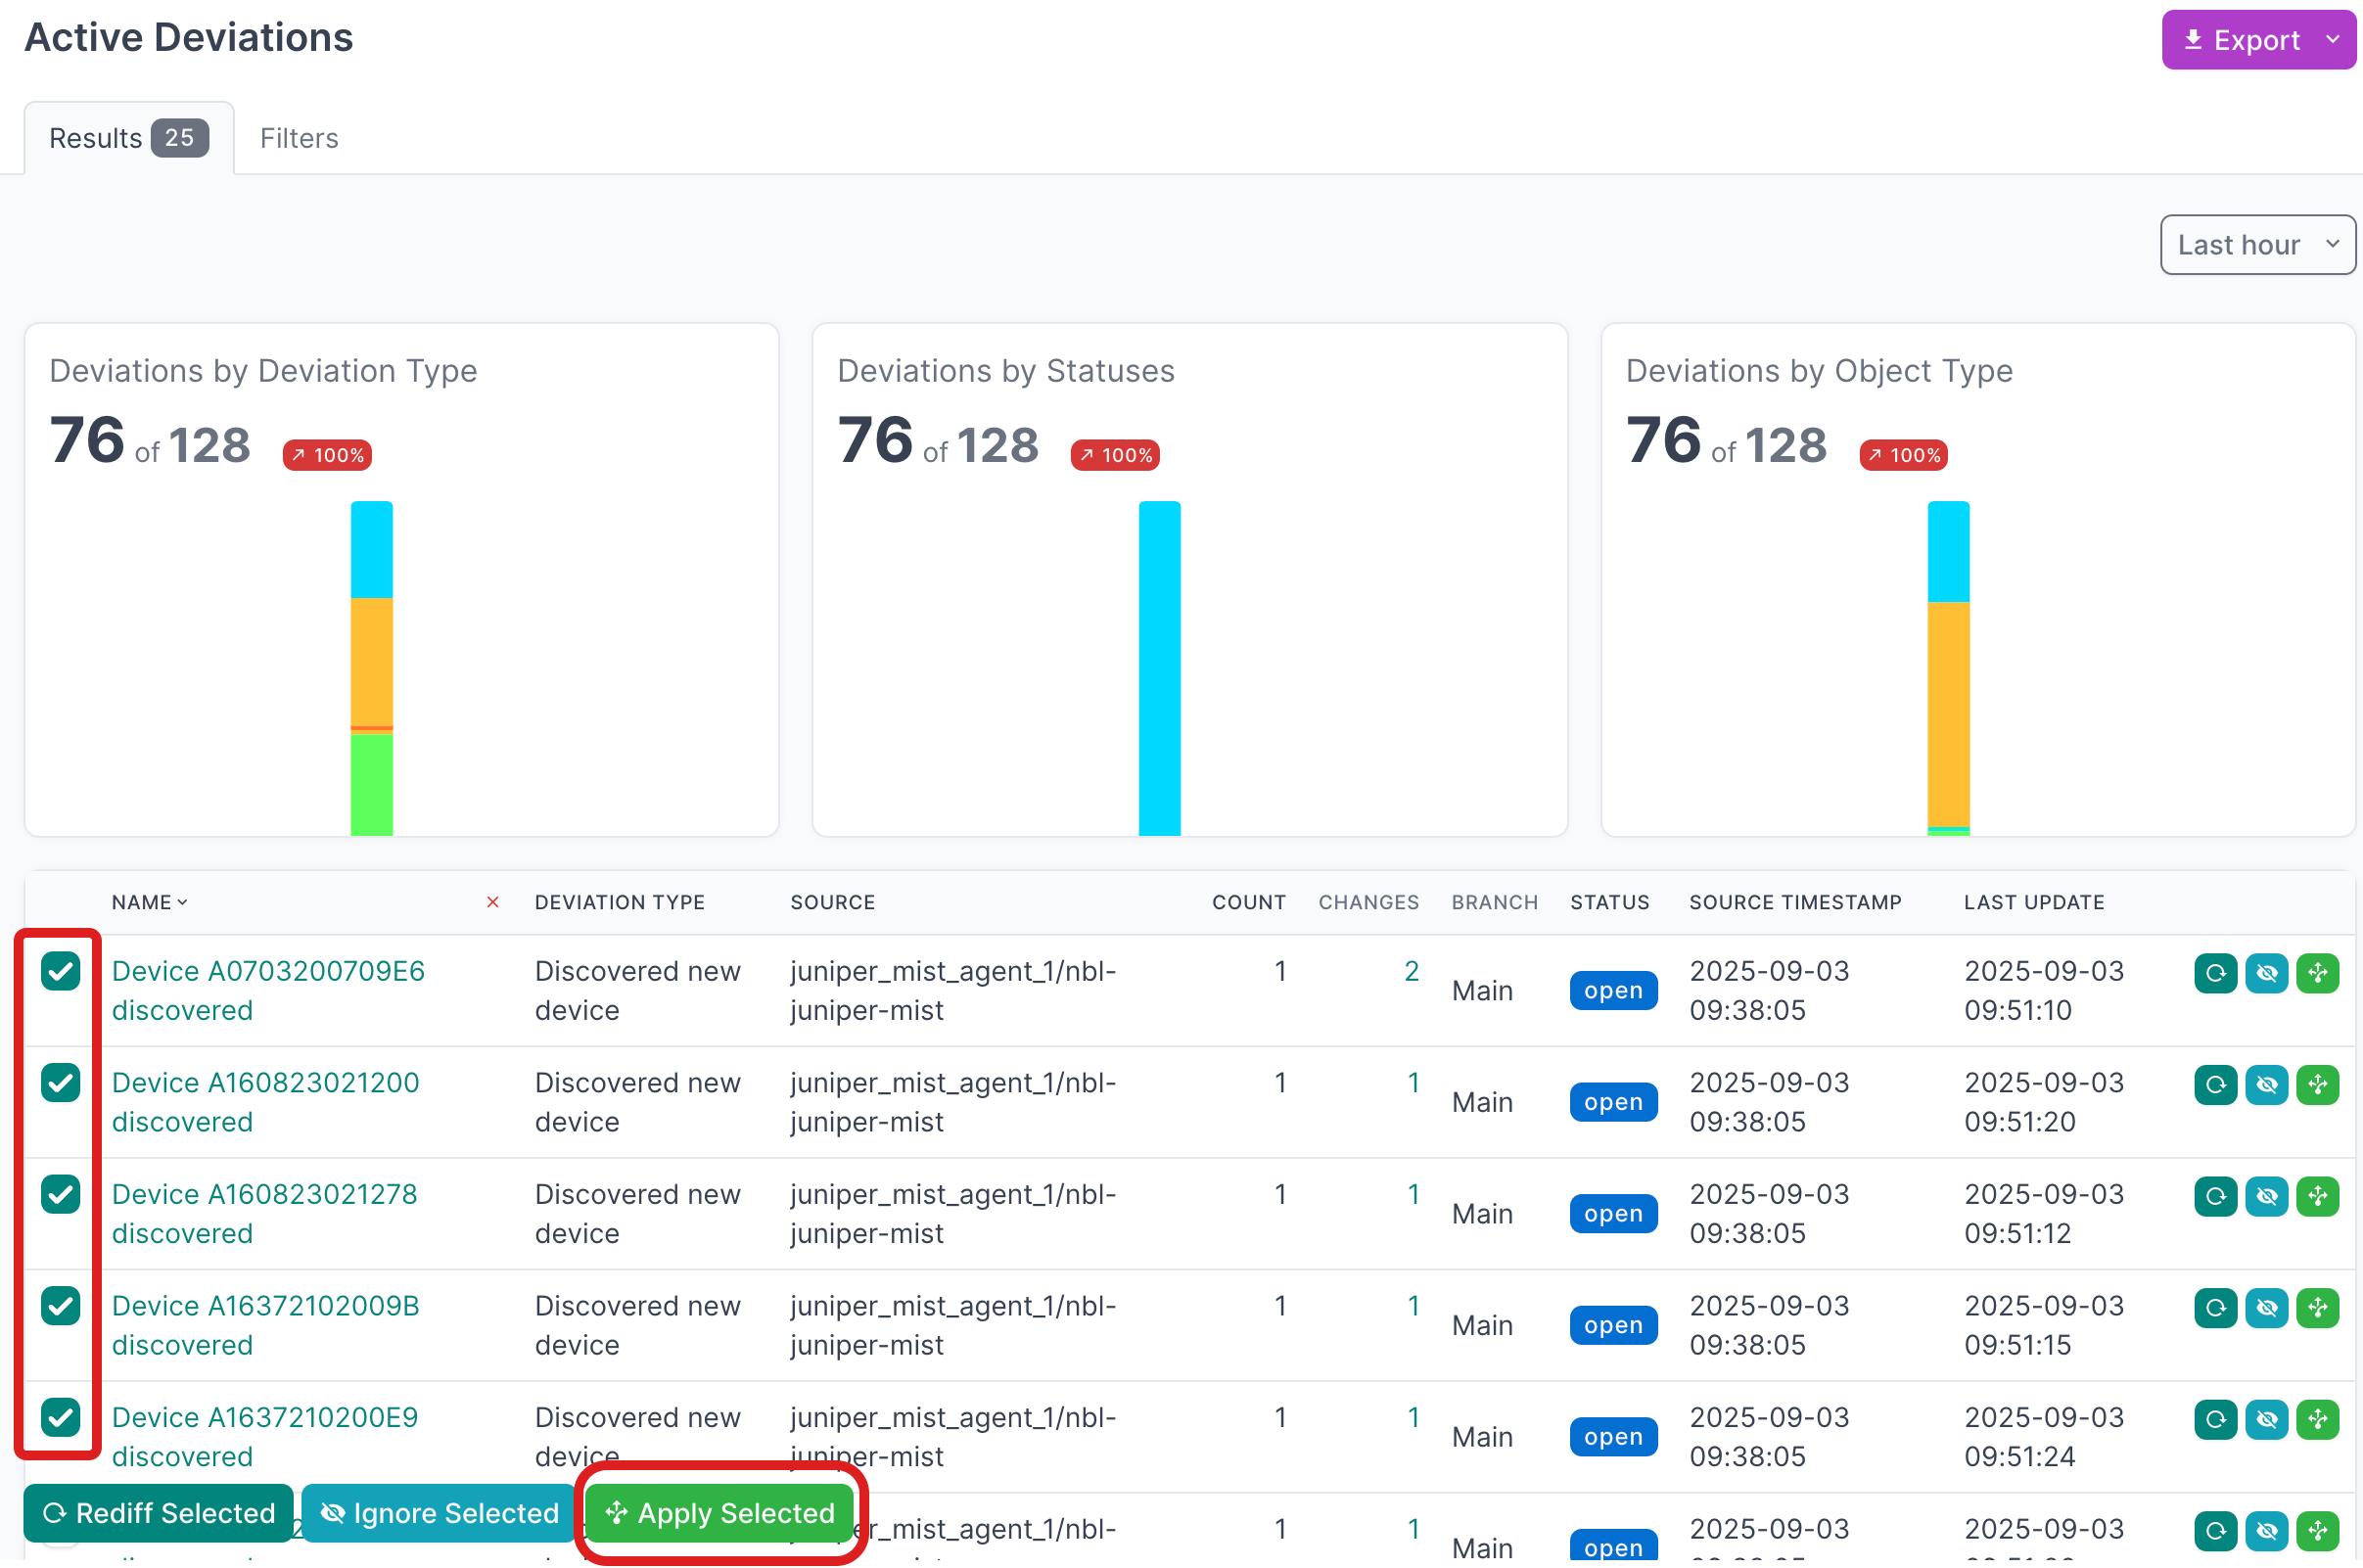
Task: Click rediff icon for Device A0703200709E6 row
Action: [2215, 973]
